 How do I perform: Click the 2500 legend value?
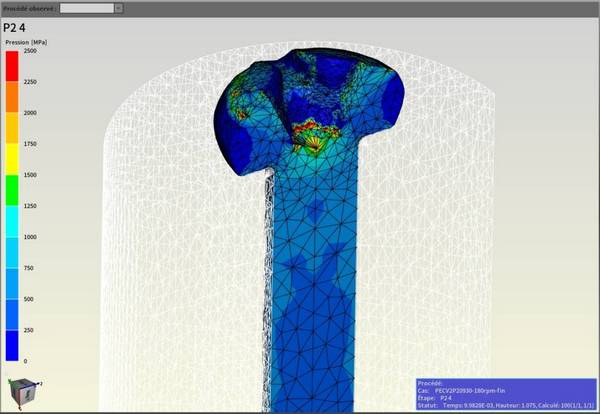[30, 51]
